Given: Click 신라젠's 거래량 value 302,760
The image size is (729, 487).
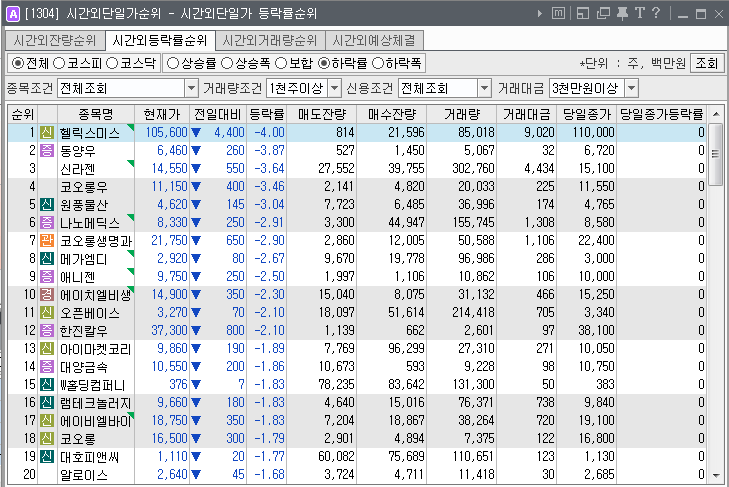Looking at the screenshot, I should 473,169.
